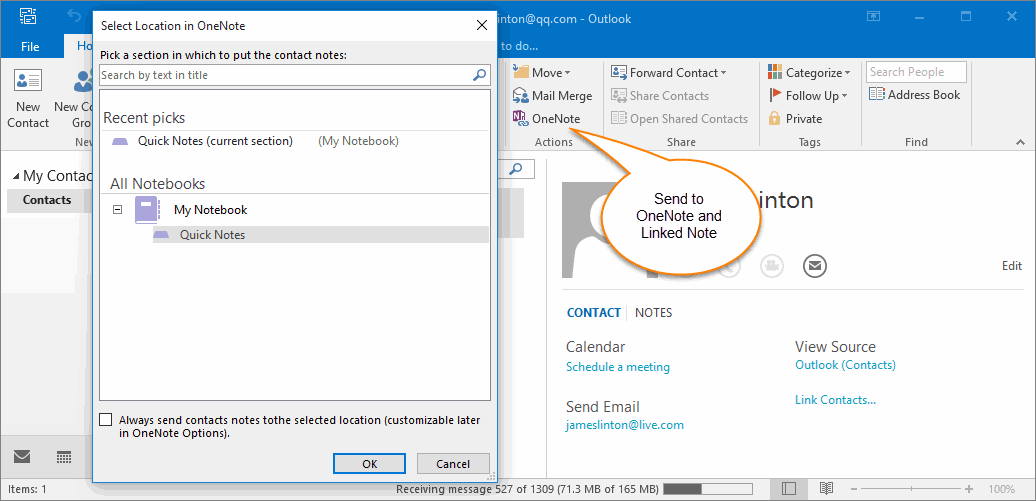The image size is (1036, 501).
Task: Click Schedule a meeting link
Action: 618,367
